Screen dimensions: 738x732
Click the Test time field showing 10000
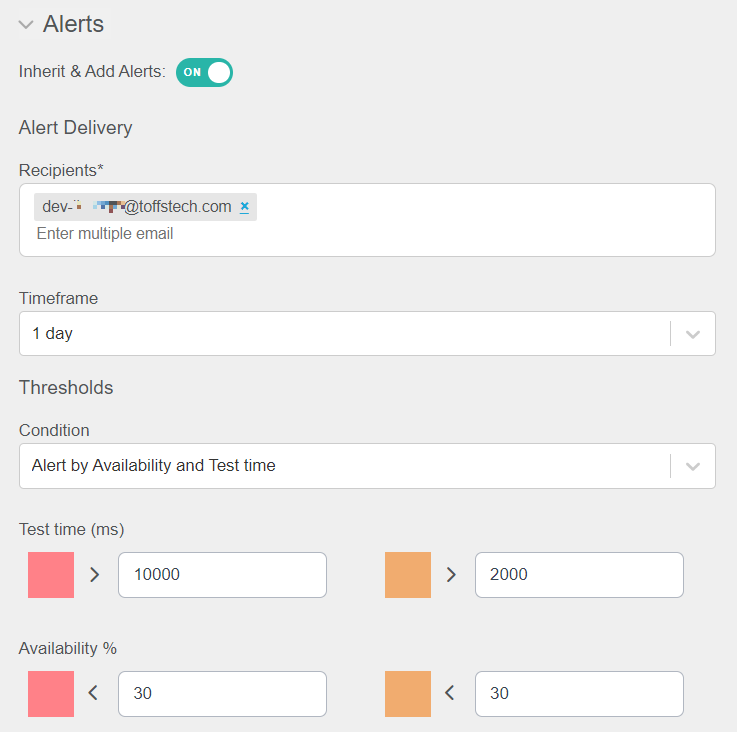tap(222, 575)
